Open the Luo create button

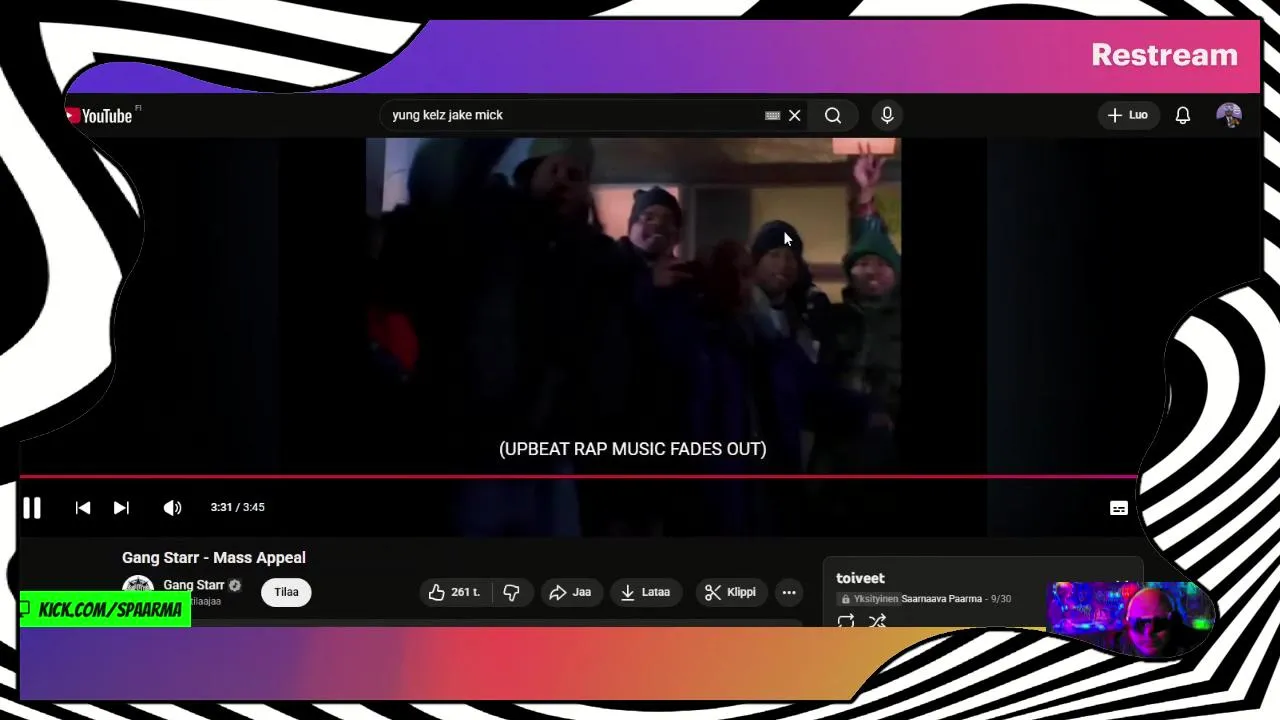pos(1128,115)
